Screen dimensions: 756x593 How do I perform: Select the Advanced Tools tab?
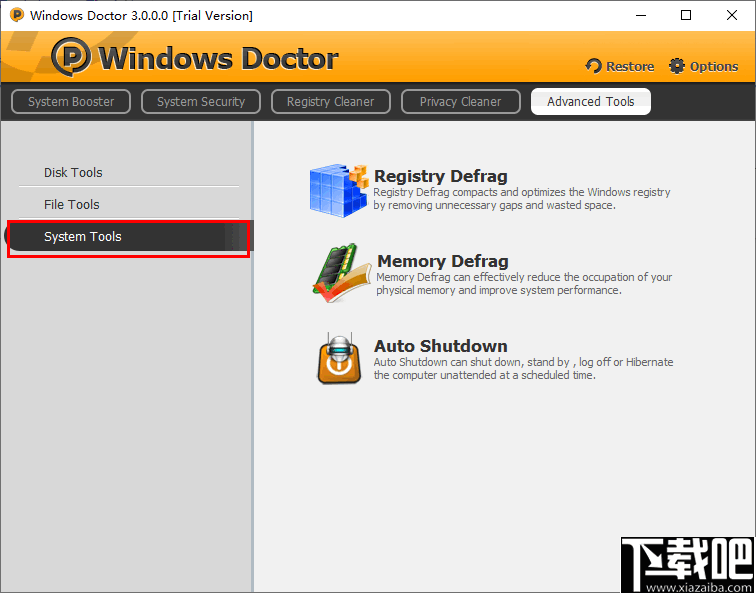coord(591,102)
